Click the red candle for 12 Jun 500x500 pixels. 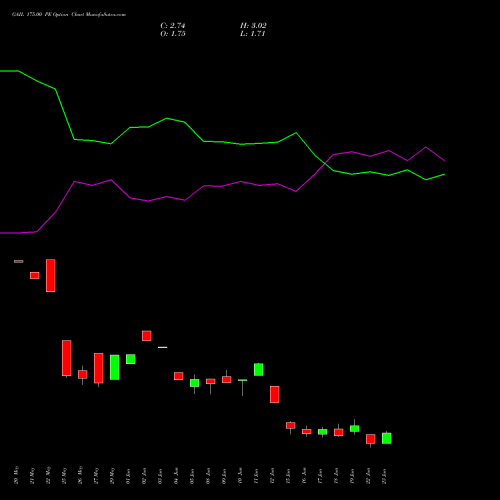275,394
